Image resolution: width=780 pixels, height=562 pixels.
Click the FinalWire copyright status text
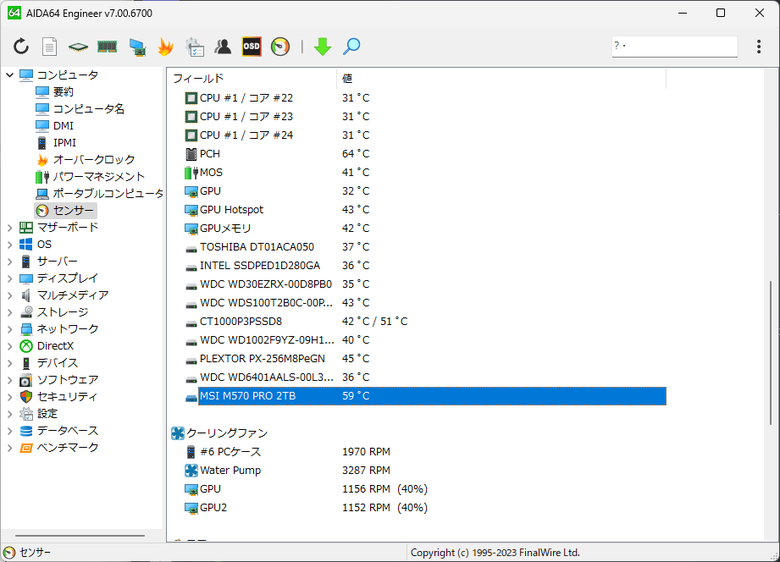(x=495, y=553)
